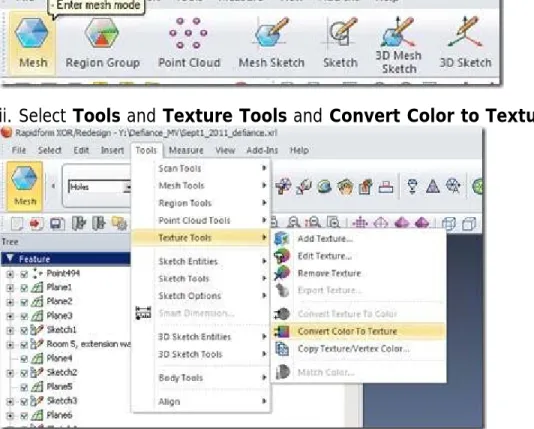Expand the Point494 tree node

[x=10, y=274]
